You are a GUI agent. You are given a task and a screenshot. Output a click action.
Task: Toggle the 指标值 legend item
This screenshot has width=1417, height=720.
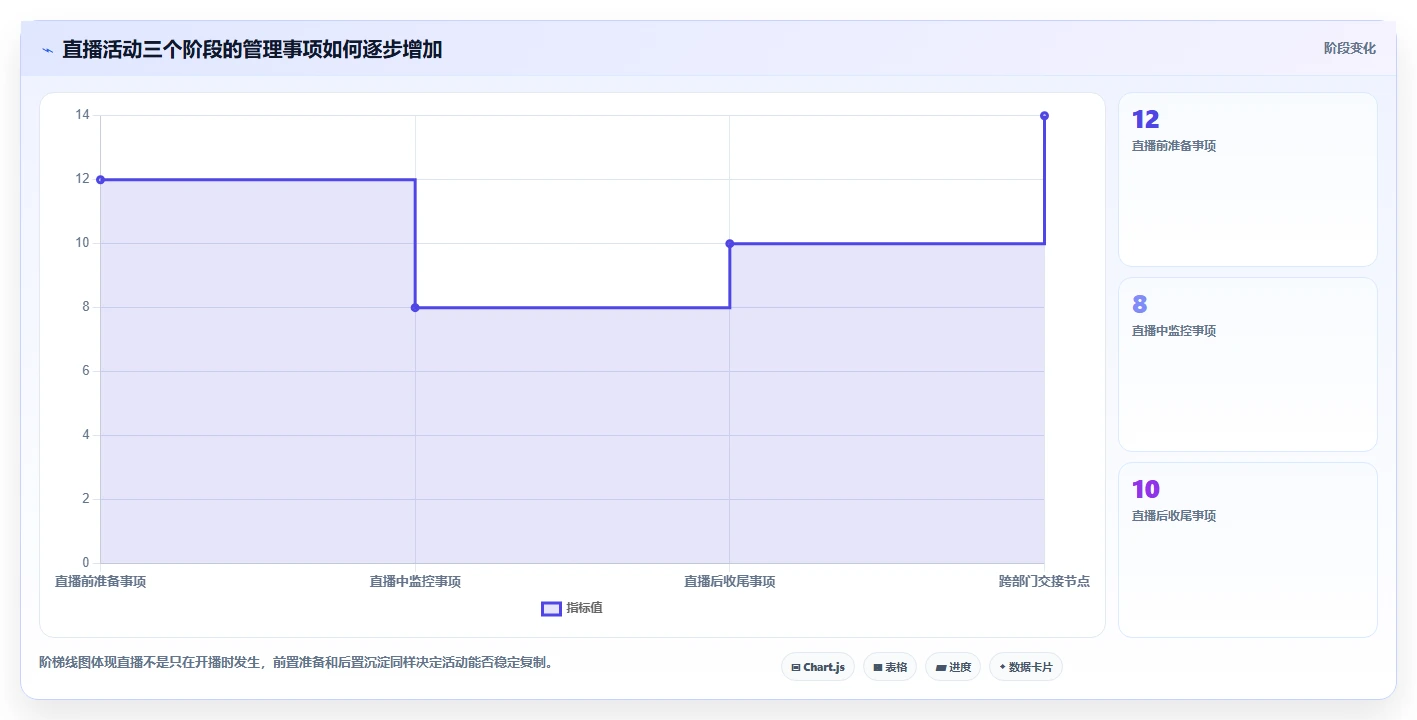pos(572,608)
